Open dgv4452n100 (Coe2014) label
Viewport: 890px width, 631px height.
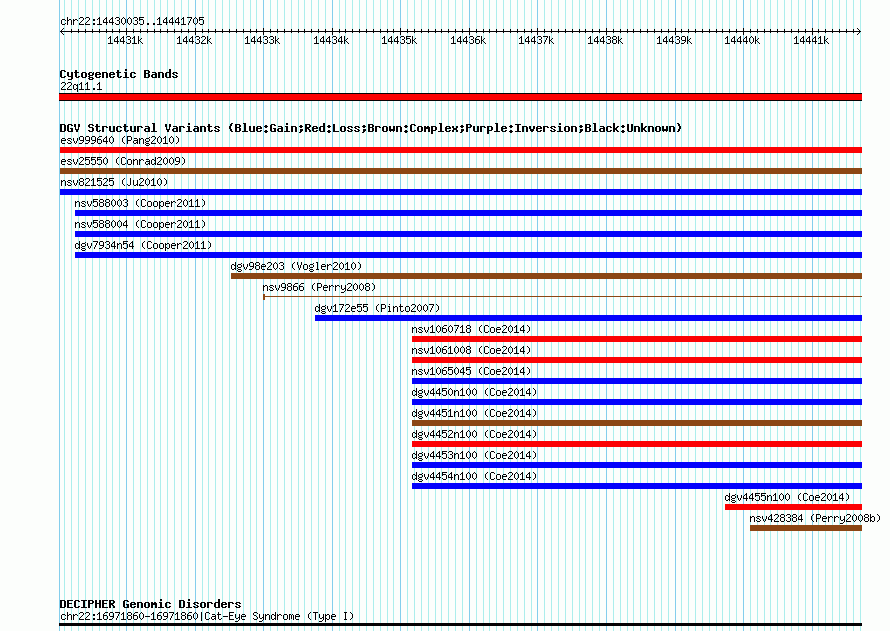point(474,434)
